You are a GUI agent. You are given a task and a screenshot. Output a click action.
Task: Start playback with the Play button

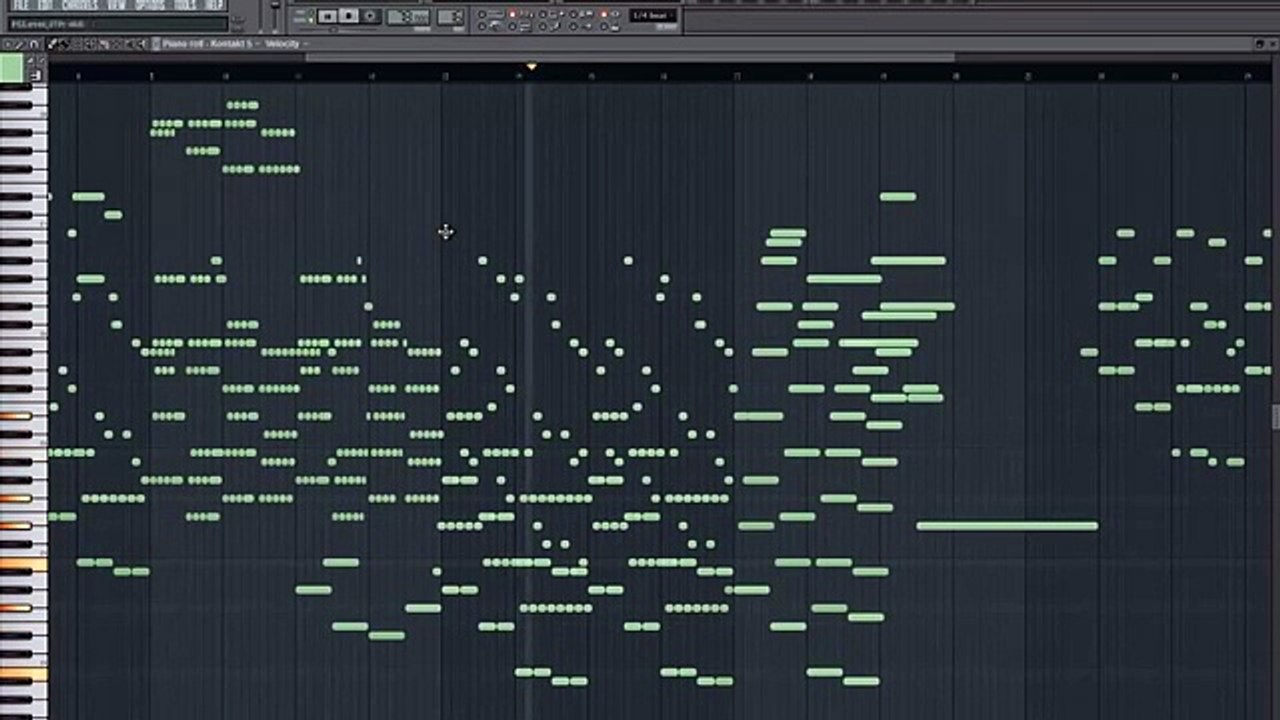coord(327,15)
